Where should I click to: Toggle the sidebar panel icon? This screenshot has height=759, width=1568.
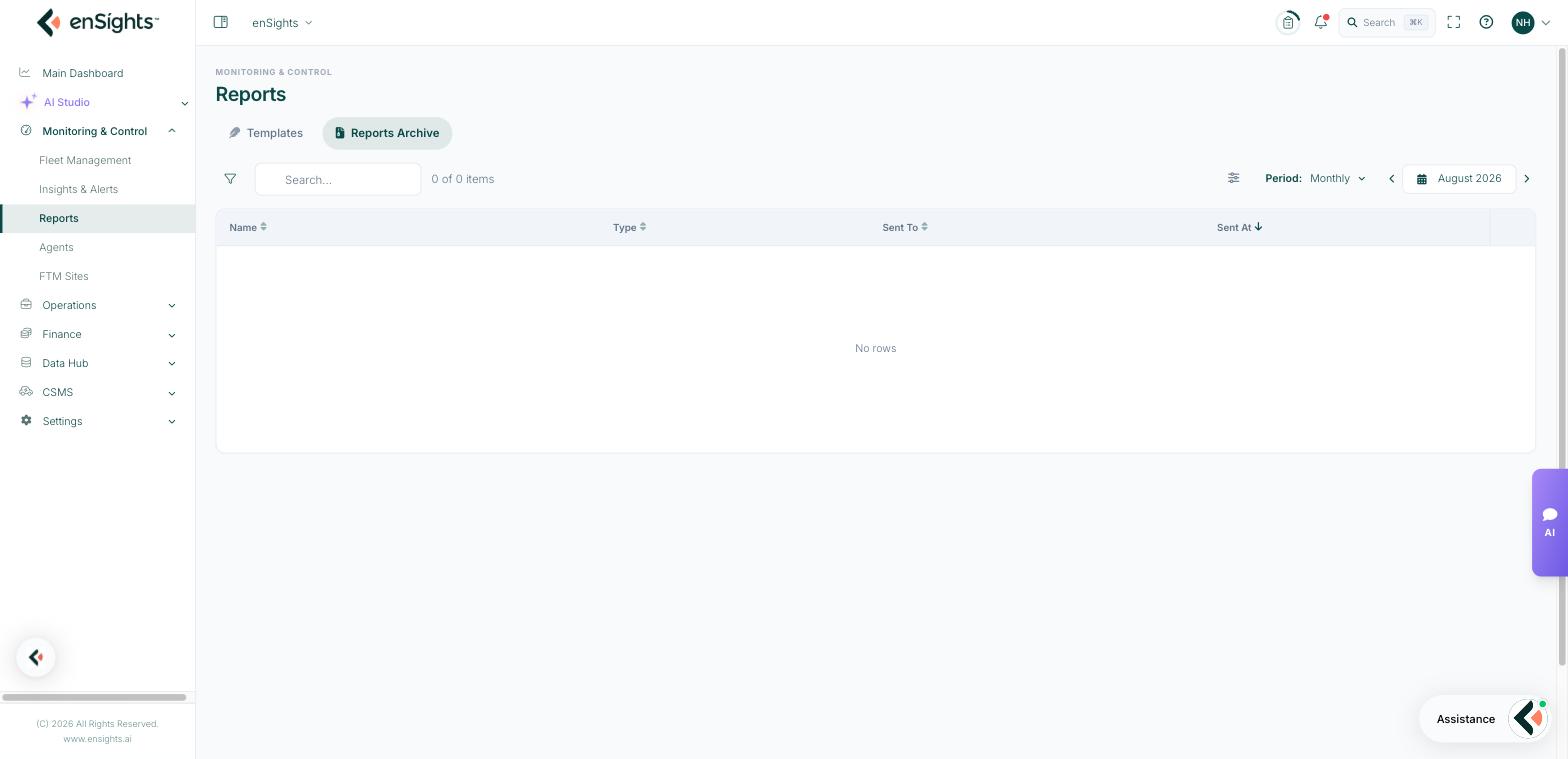(221, 22)
